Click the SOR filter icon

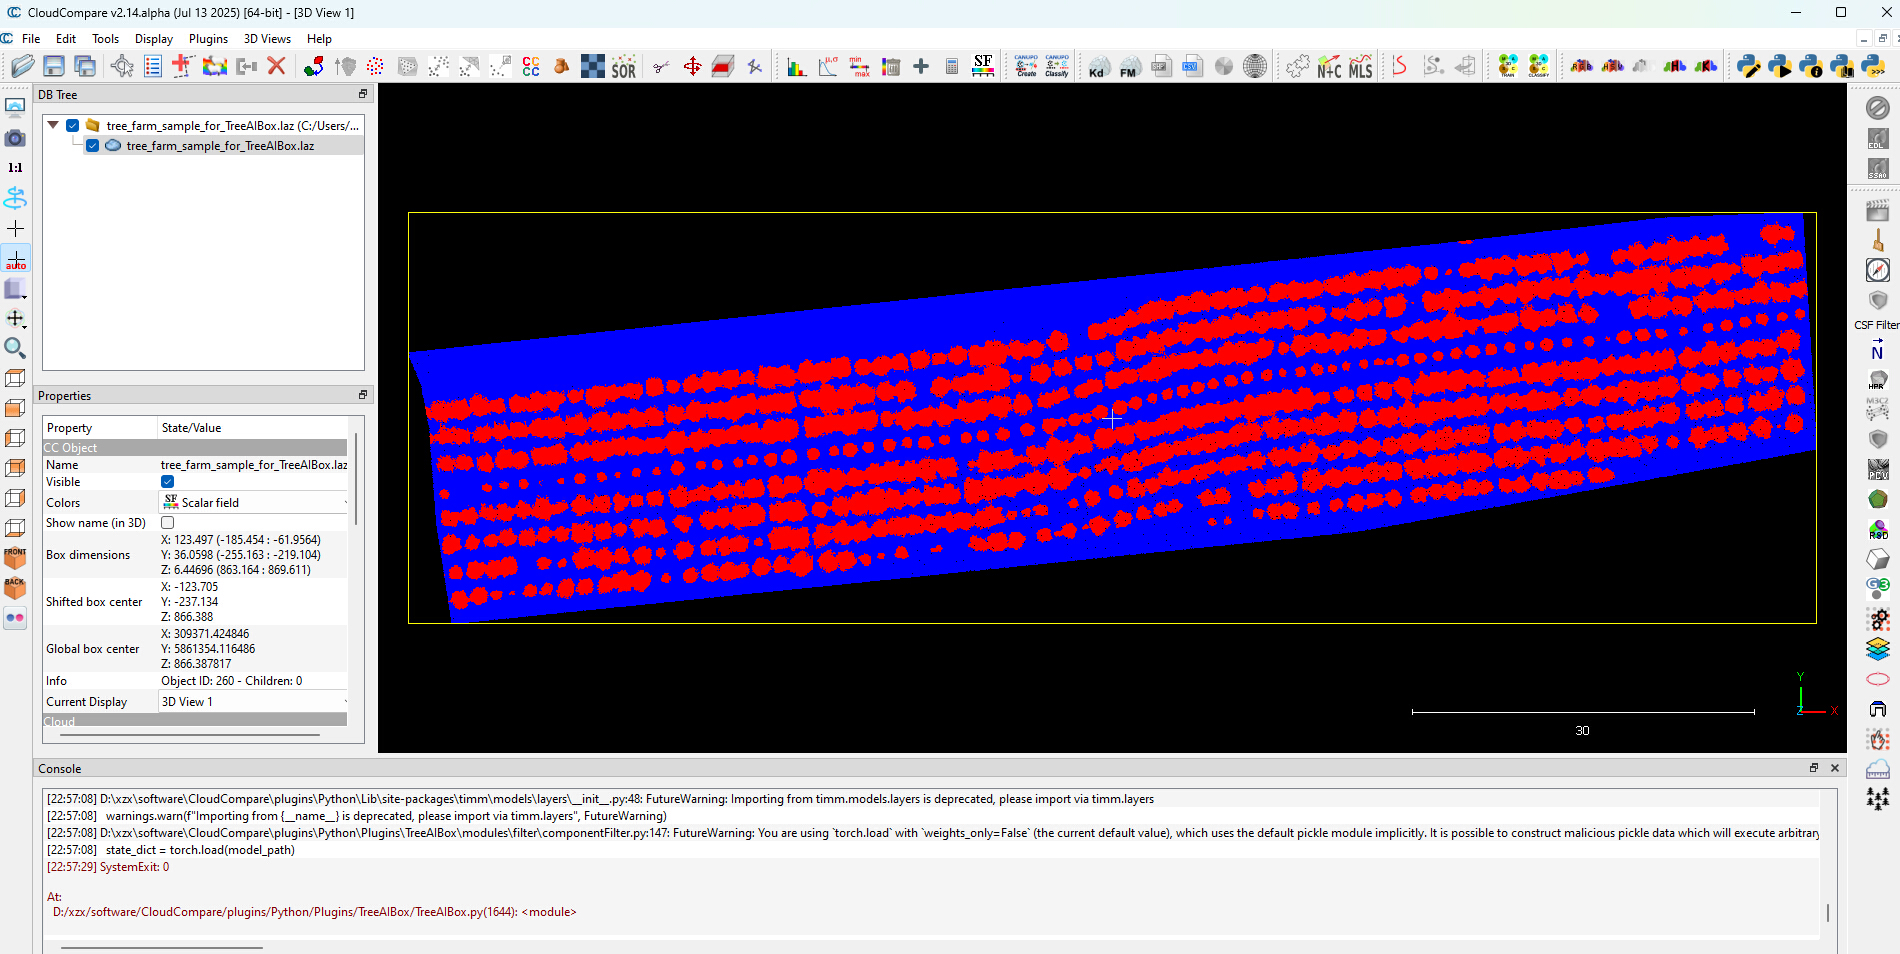(624, 66)
